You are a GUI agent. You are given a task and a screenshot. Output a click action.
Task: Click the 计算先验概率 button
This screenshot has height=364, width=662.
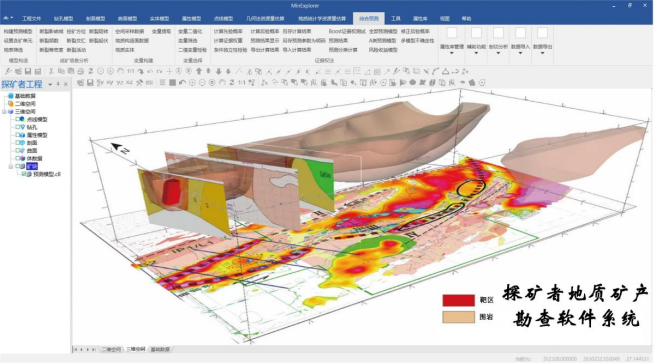click(x=228, y=31)
